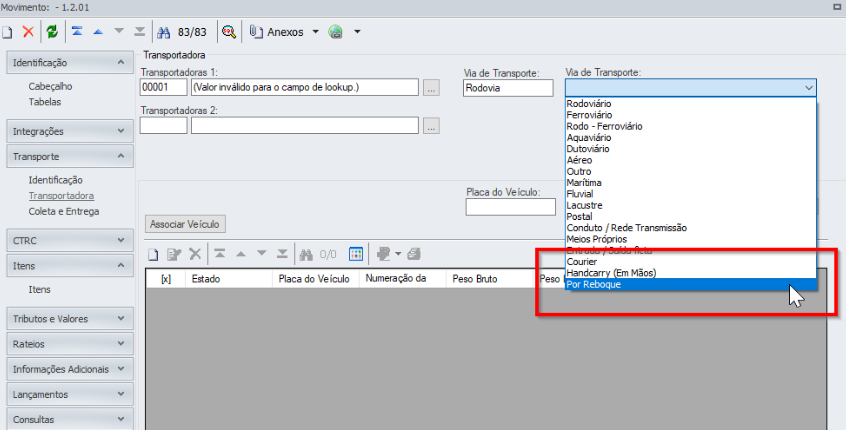
Task: Open Coleta e Entrega page
Action: click(64, 211)
